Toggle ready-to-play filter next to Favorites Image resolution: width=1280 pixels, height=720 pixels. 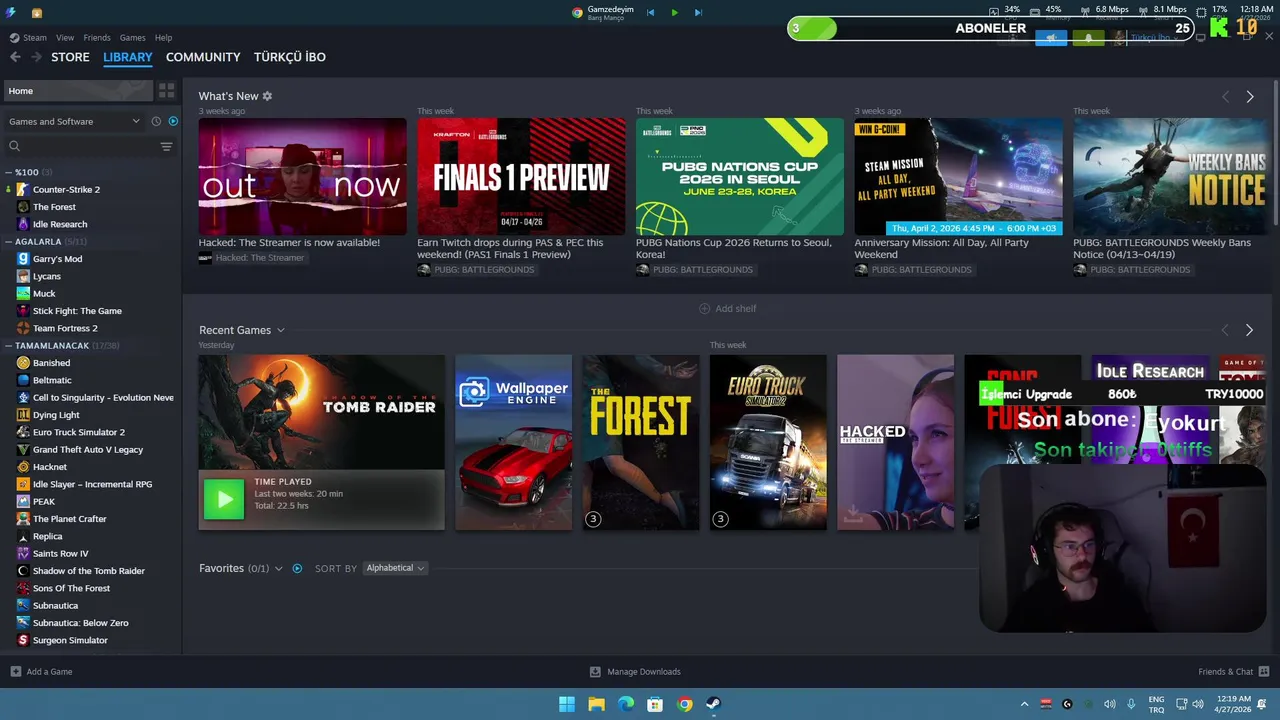(x=297, y=568)
